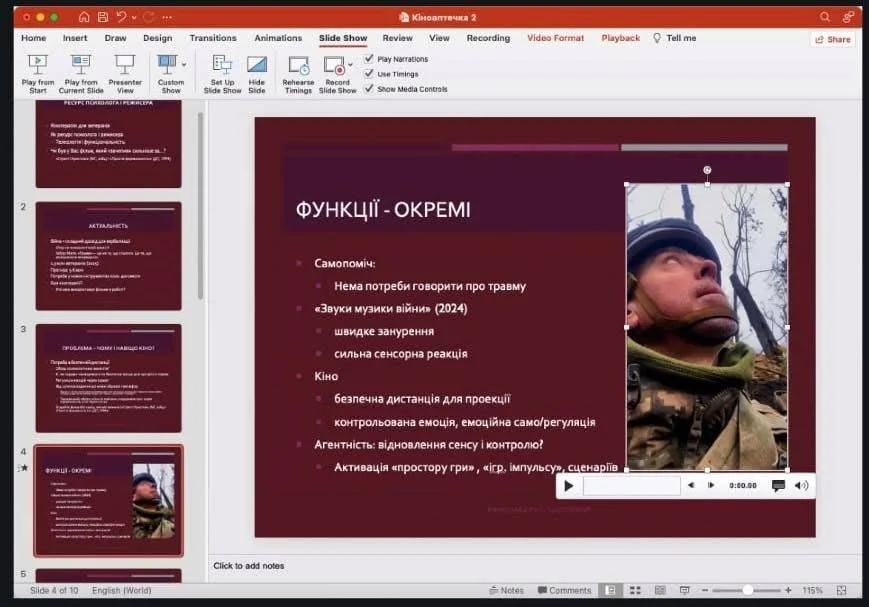
Task: Step the video forward
Action: tap(711, 485)
